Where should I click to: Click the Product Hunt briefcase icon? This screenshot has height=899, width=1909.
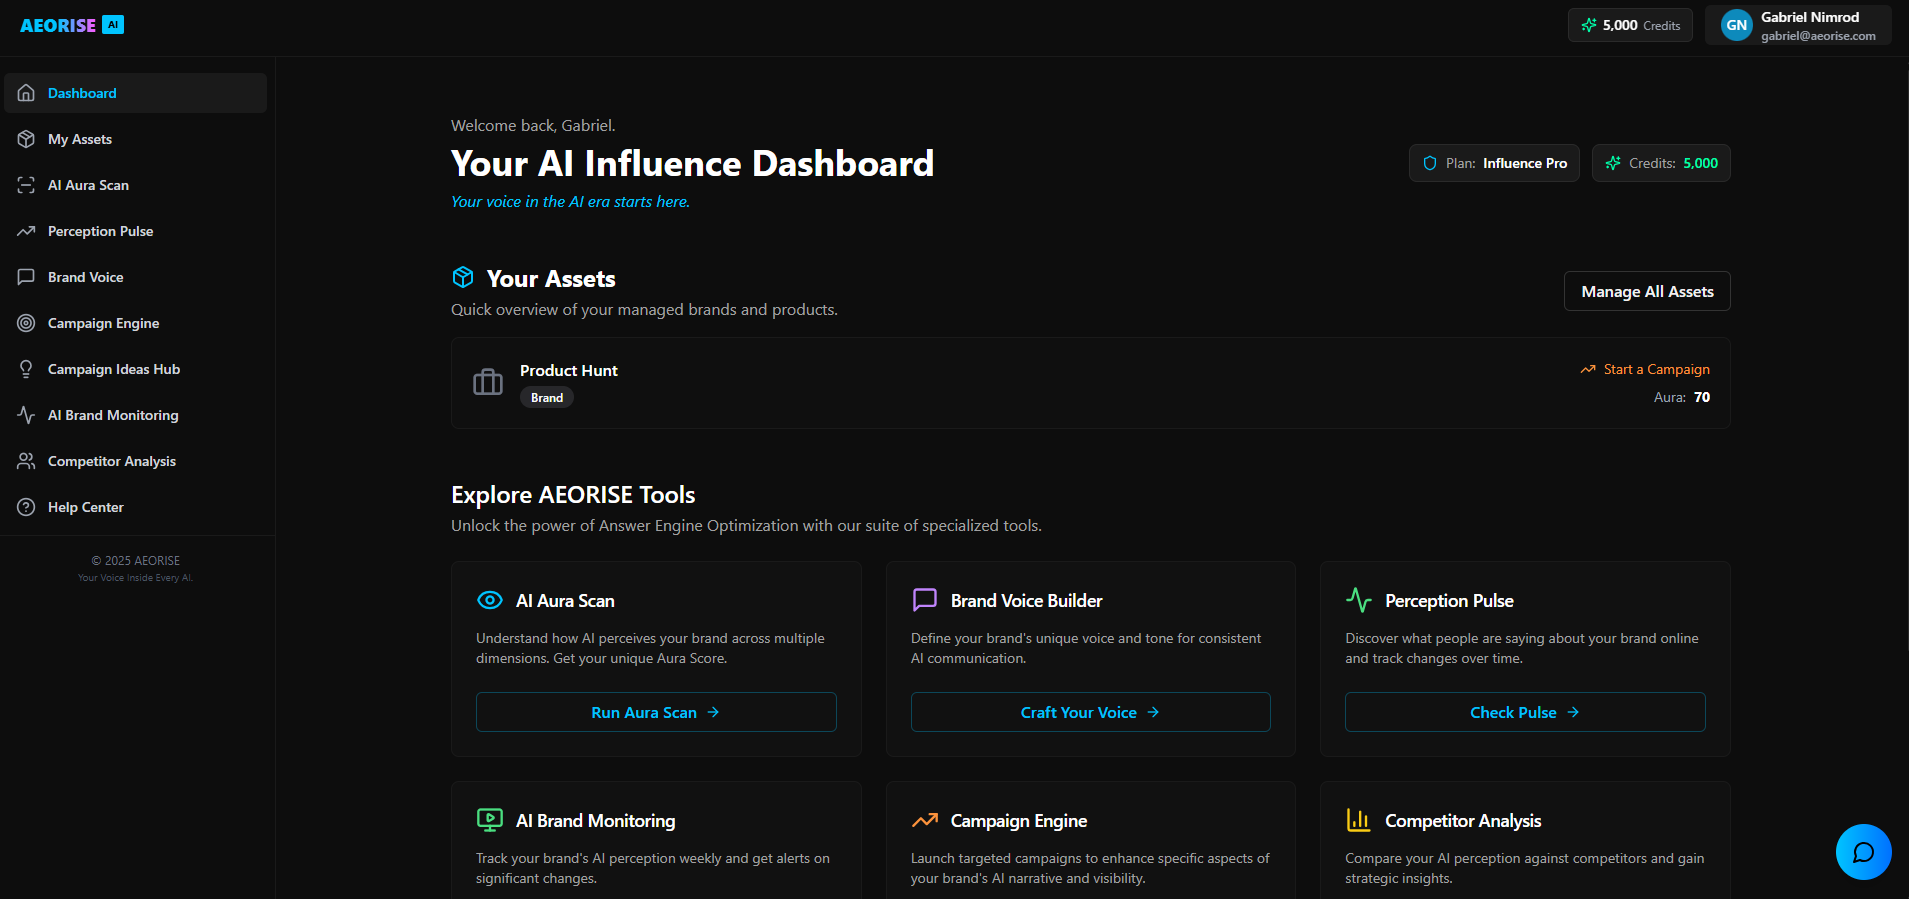pos(488,382)
